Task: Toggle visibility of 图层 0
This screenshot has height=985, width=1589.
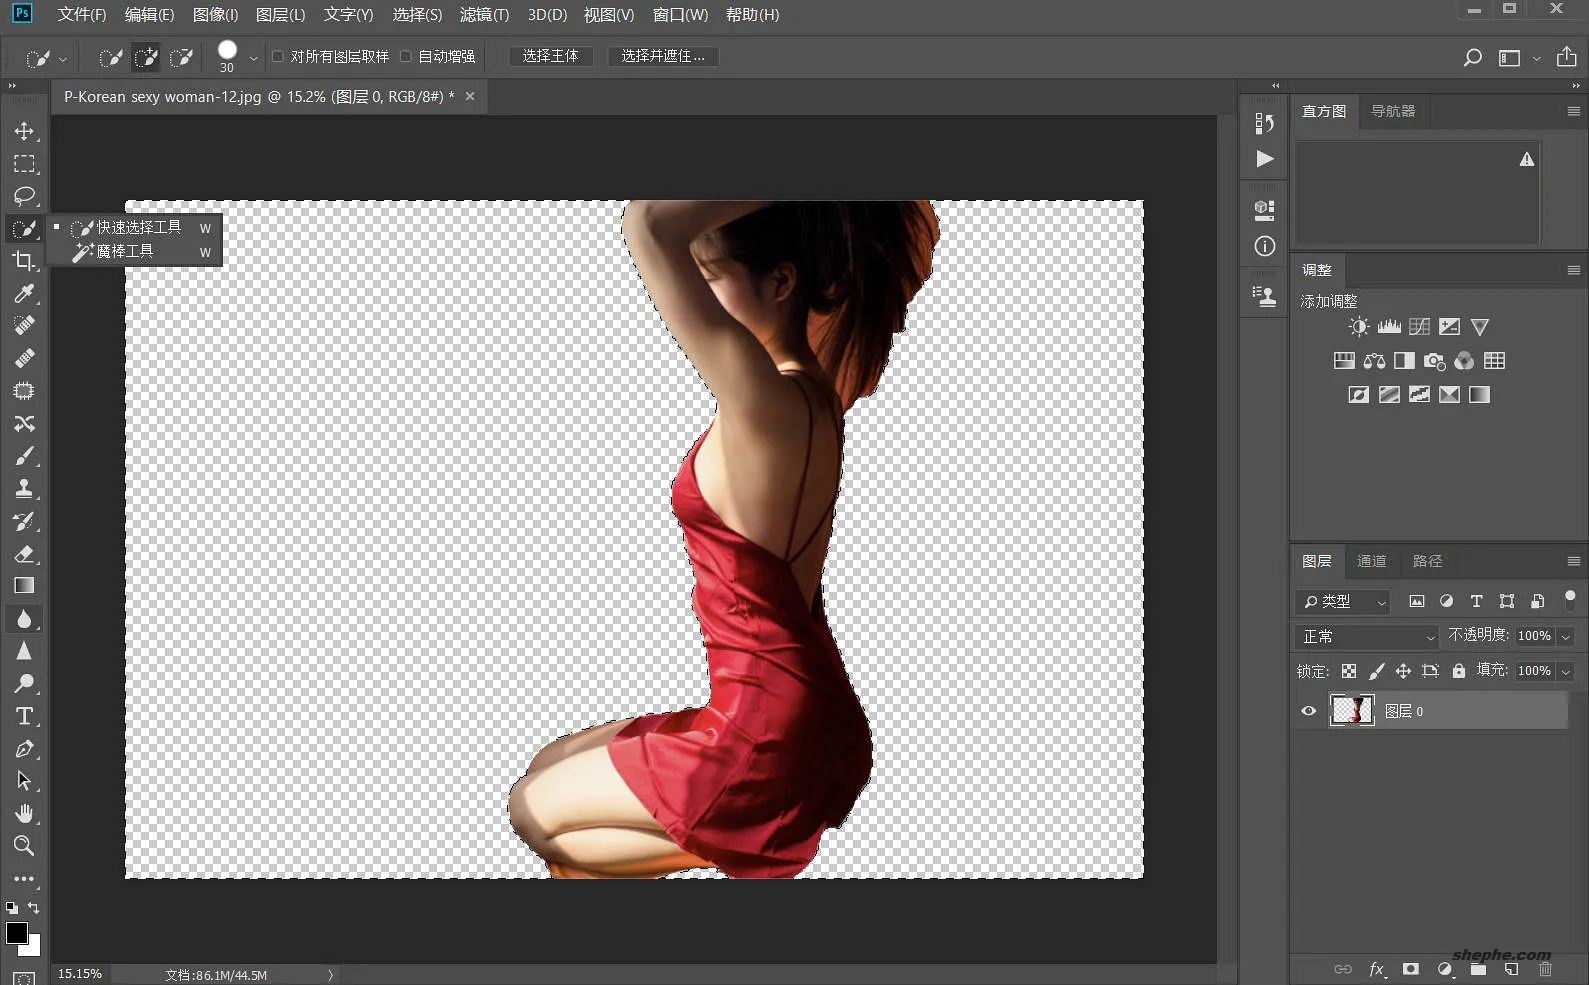Action: (1308, 711)
